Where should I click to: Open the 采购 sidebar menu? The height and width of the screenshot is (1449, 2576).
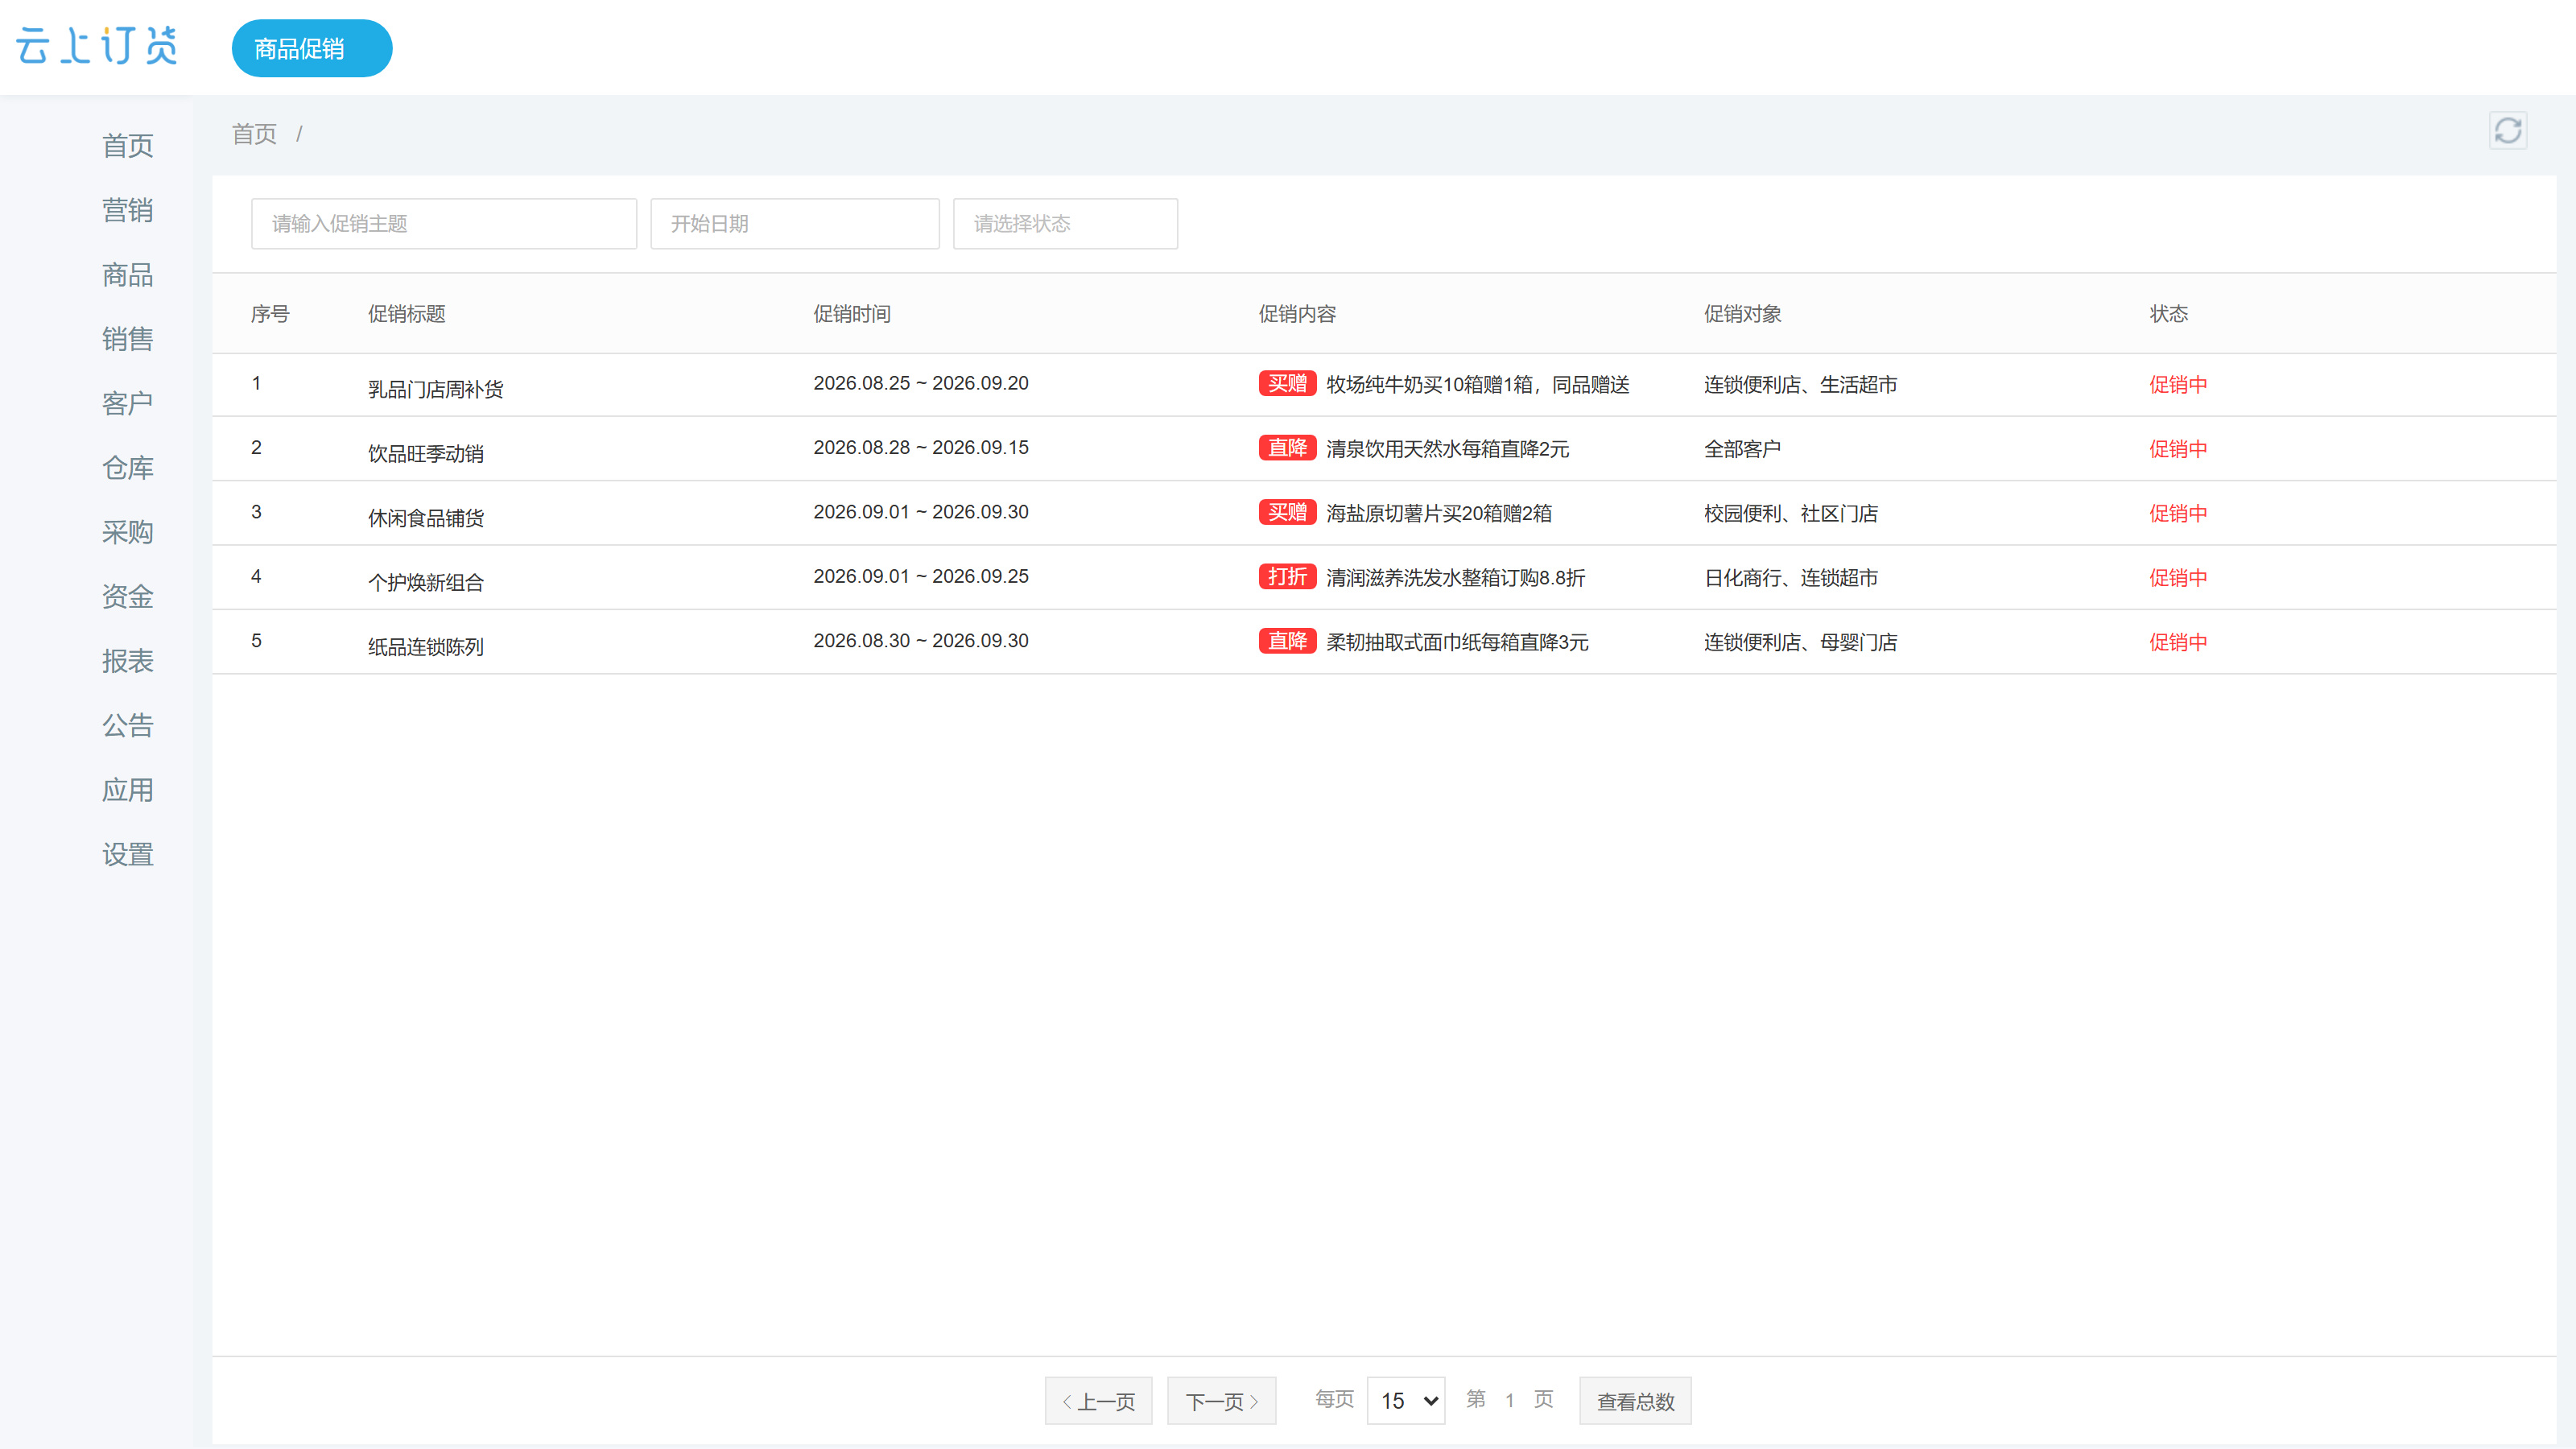coord(128,532)
